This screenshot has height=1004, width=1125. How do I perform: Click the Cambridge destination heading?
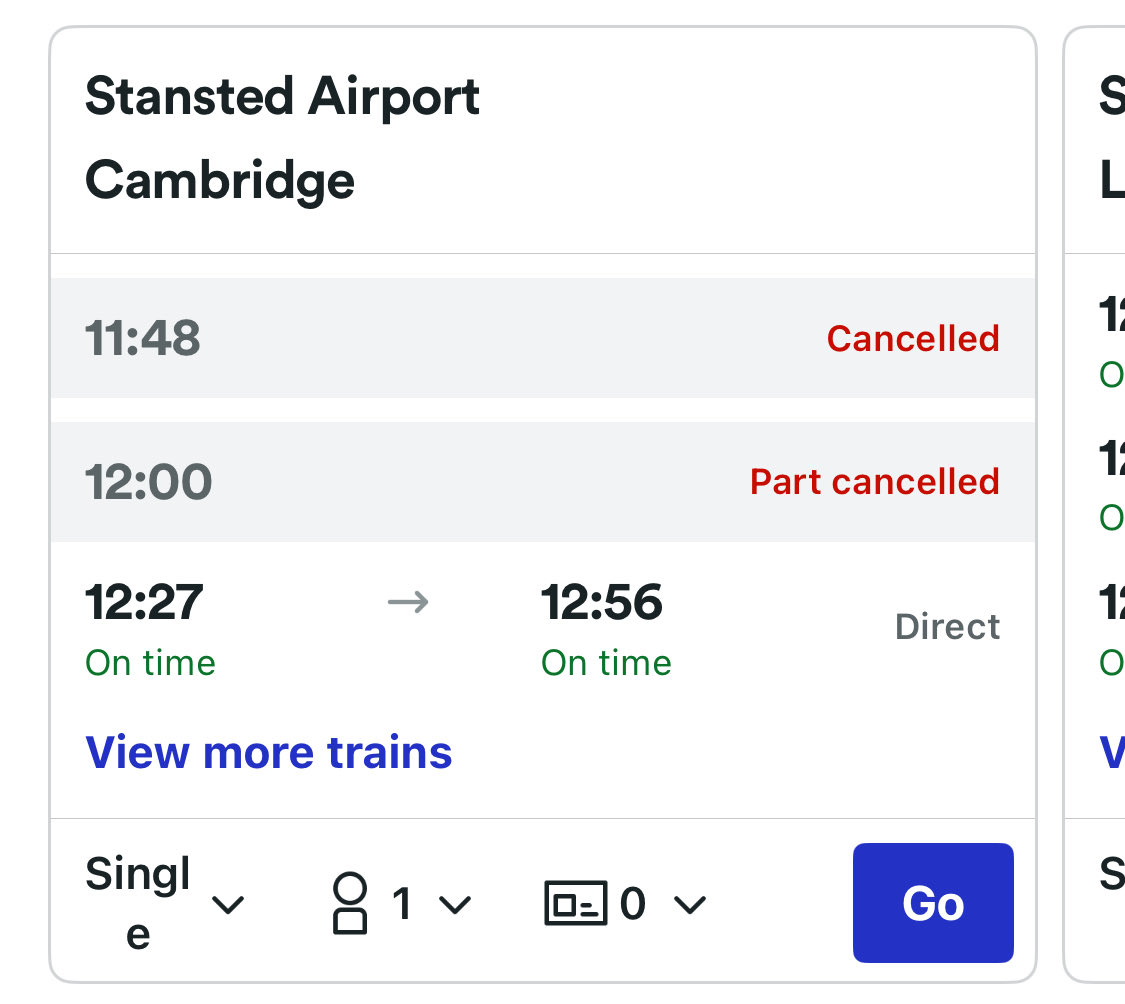(x=220, y=181)
